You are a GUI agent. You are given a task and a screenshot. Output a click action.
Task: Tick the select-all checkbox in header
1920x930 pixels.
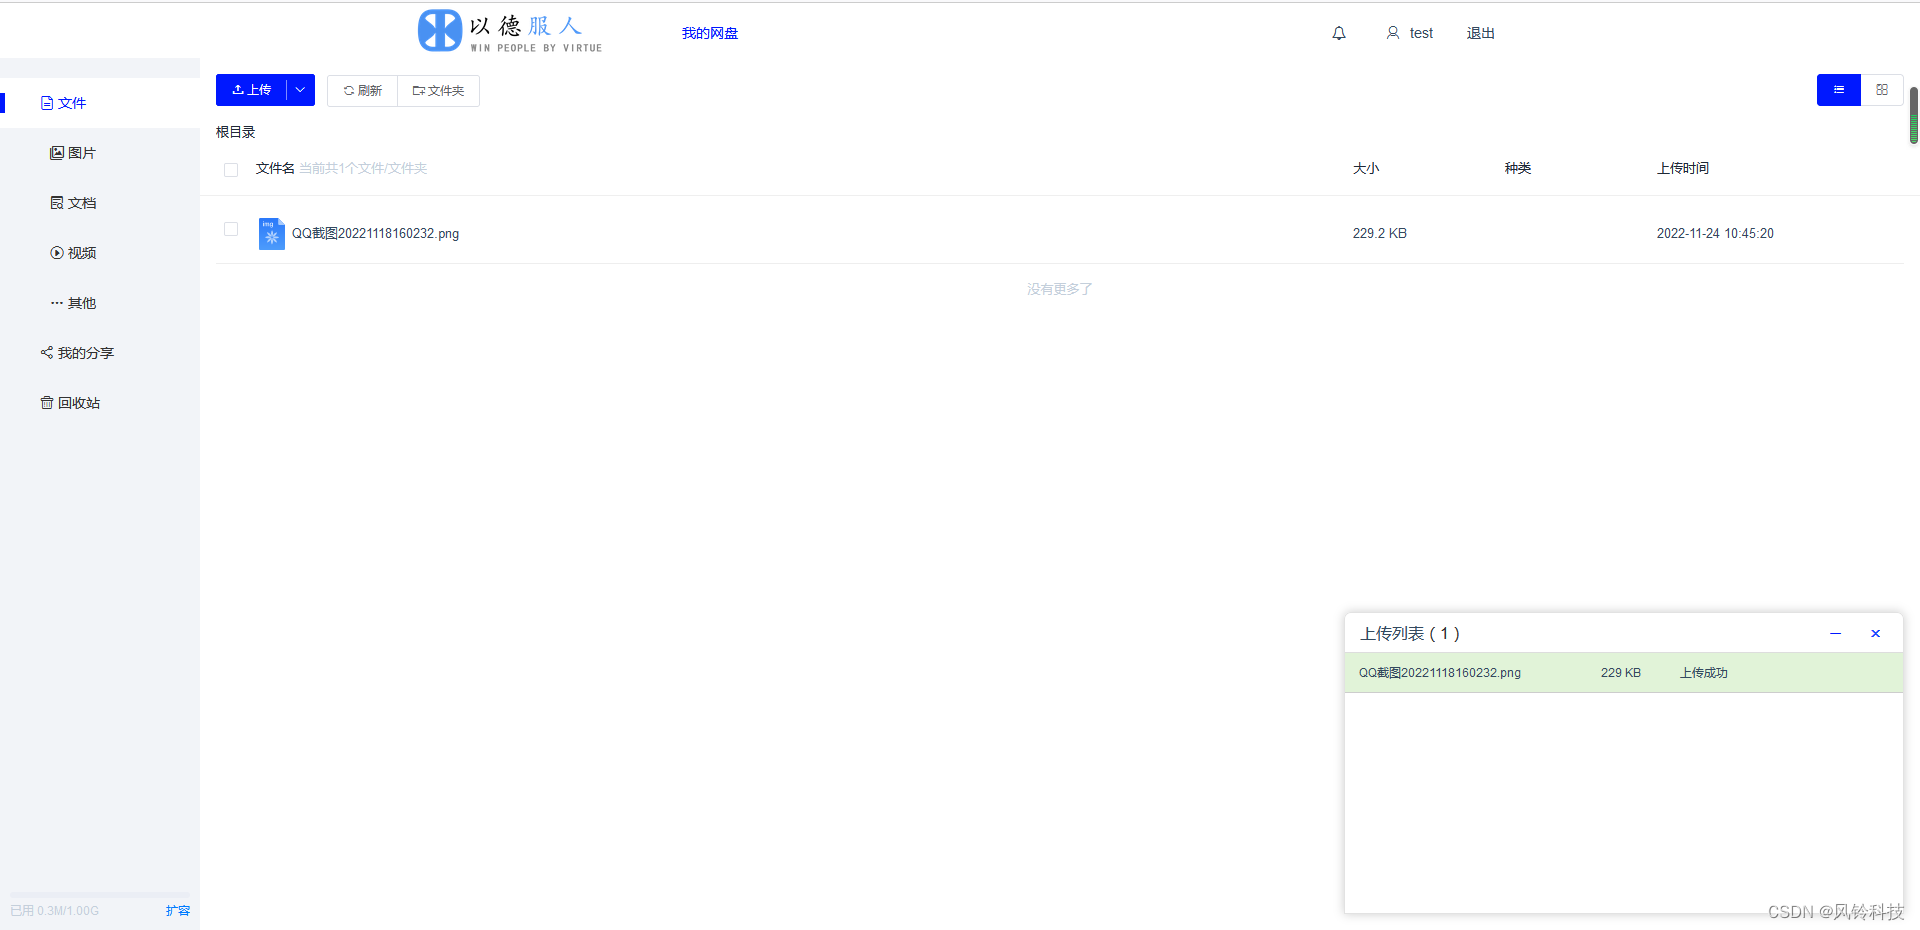(x=231, y=169)
